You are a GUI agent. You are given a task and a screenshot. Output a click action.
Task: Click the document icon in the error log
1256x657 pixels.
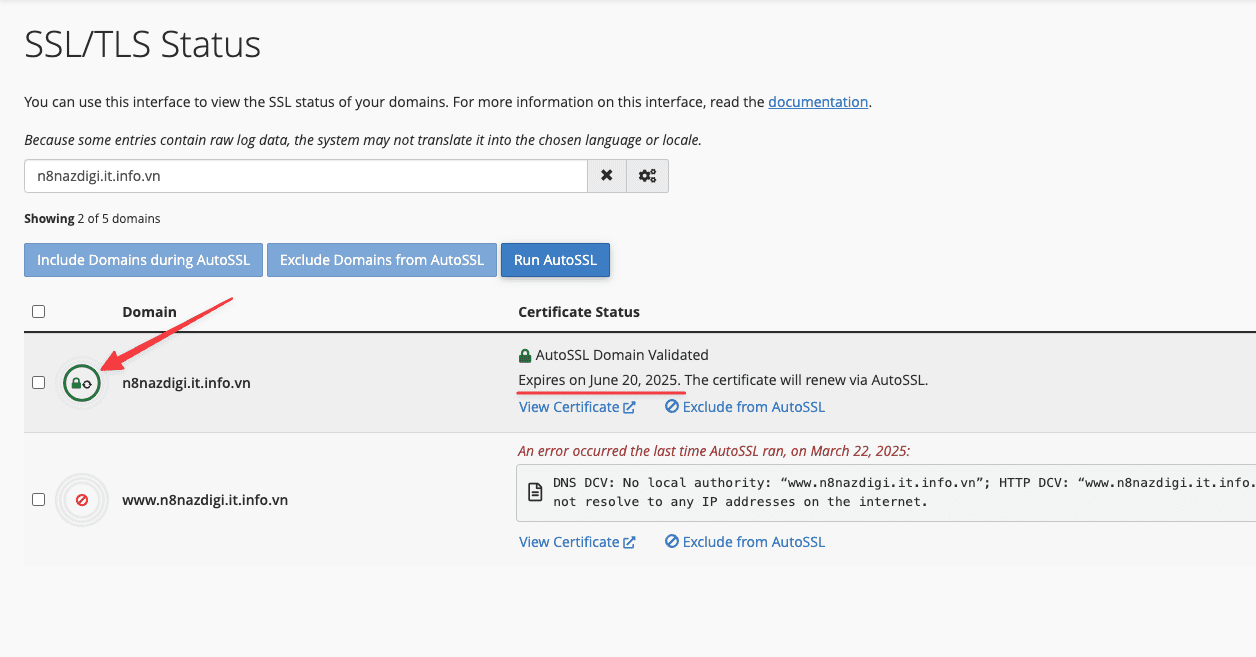(x=535, y=492)
